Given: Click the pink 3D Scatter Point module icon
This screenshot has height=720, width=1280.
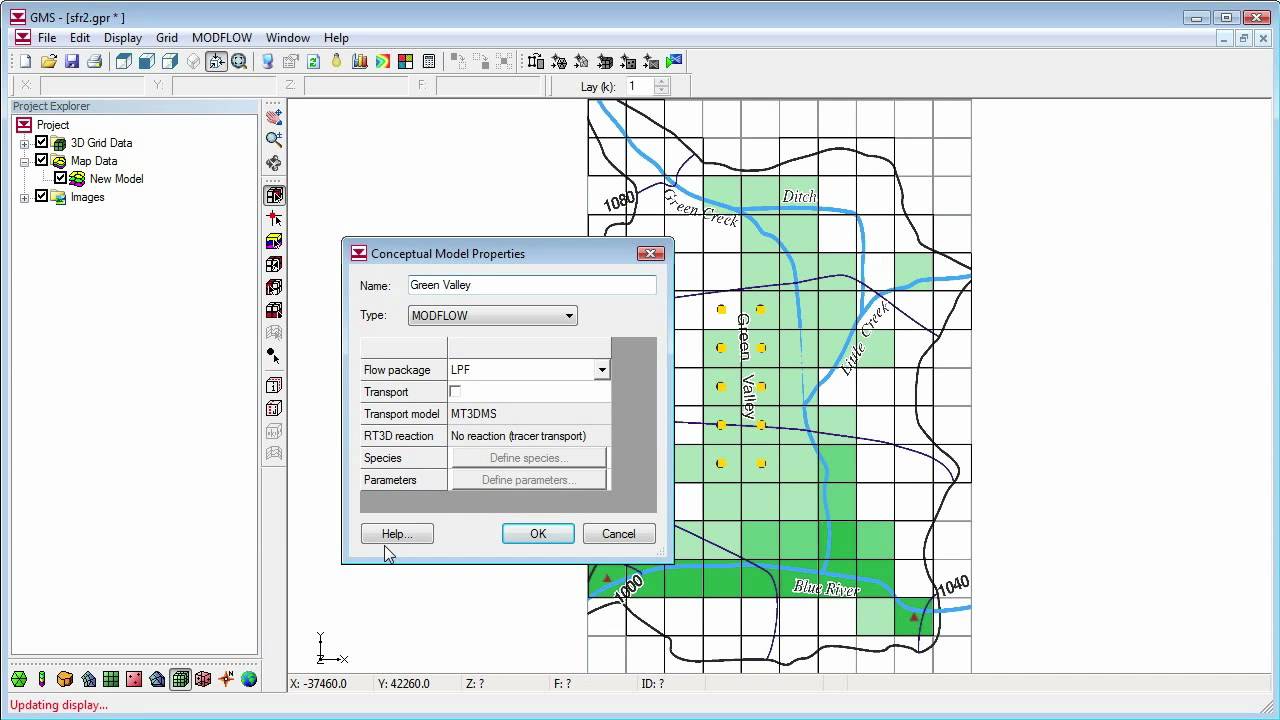Looking at the screenshot, I should [203, 680].
